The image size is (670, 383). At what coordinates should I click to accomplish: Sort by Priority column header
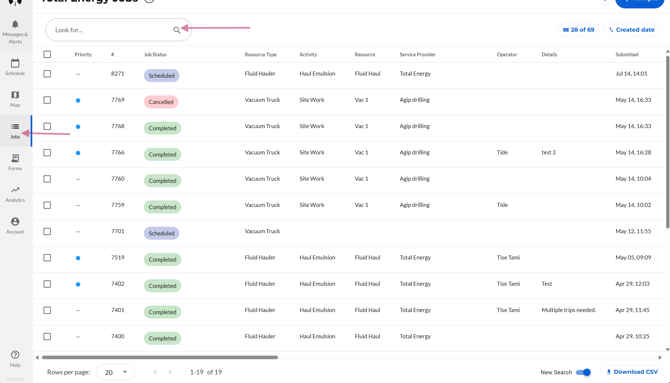click(83, 55)
